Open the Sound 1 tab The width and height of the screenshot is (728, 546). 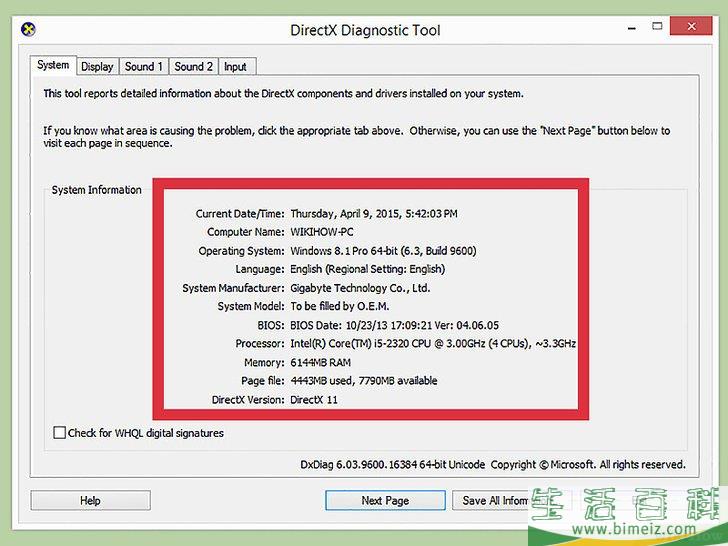click(143, 66)
